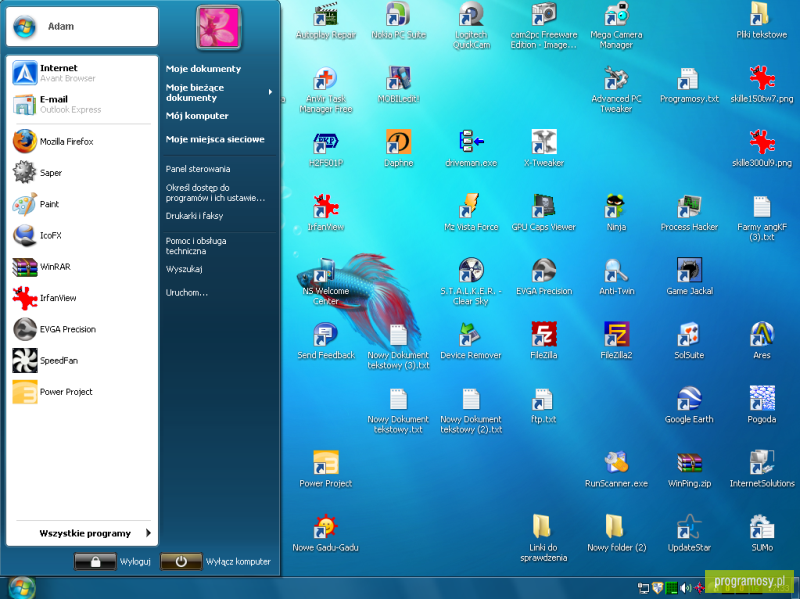800x599 pixels.
Task: Select the Device Remover desktop shortcut
Action: (471, 341)
